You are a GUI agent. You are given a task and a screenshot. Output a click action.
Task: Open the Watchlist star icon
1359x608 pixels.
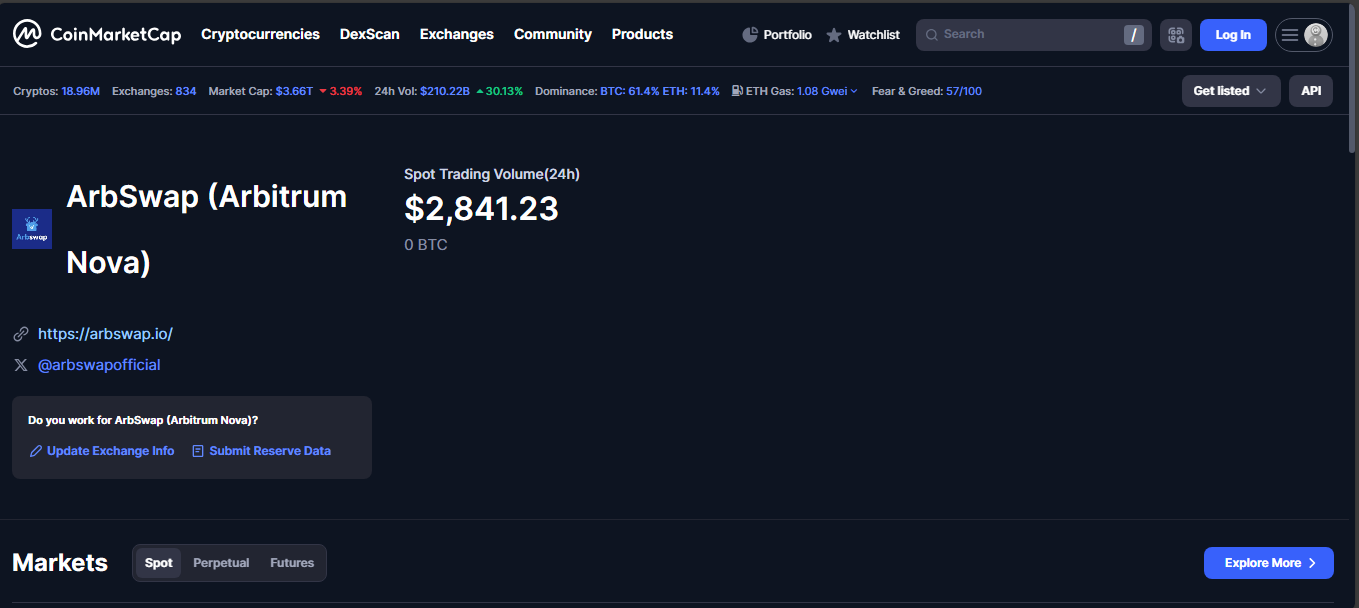point(834,35)
